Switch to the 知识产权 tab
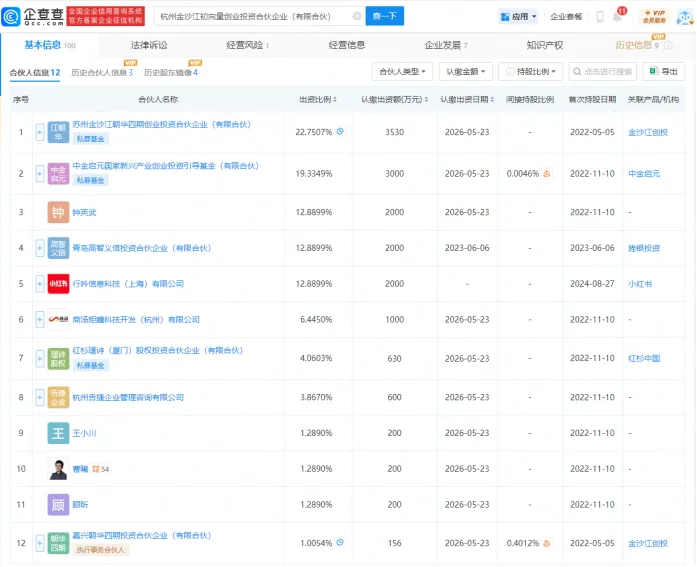The height and width of the screenshot is (567, 697). click(x=545, y=45)
